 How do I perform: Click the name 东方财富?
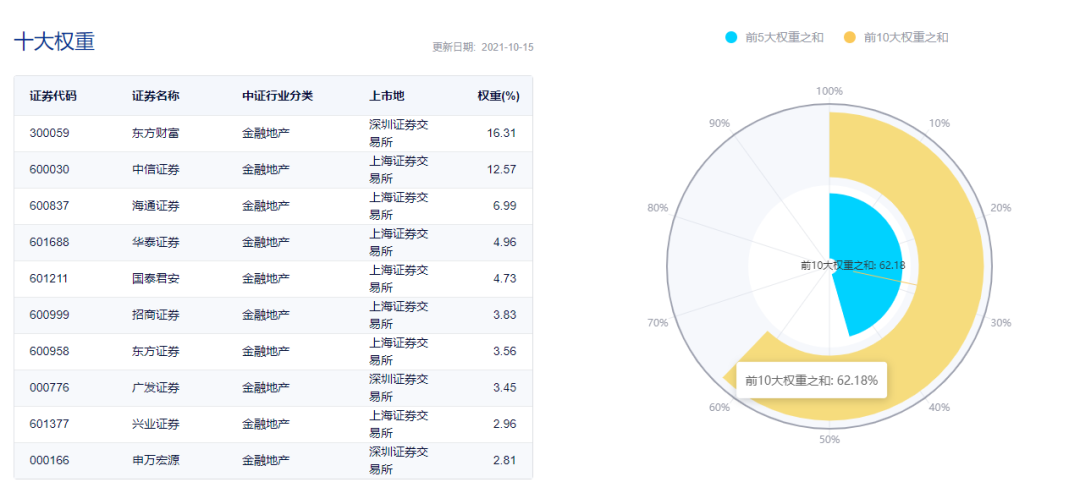tap(156, 133)
